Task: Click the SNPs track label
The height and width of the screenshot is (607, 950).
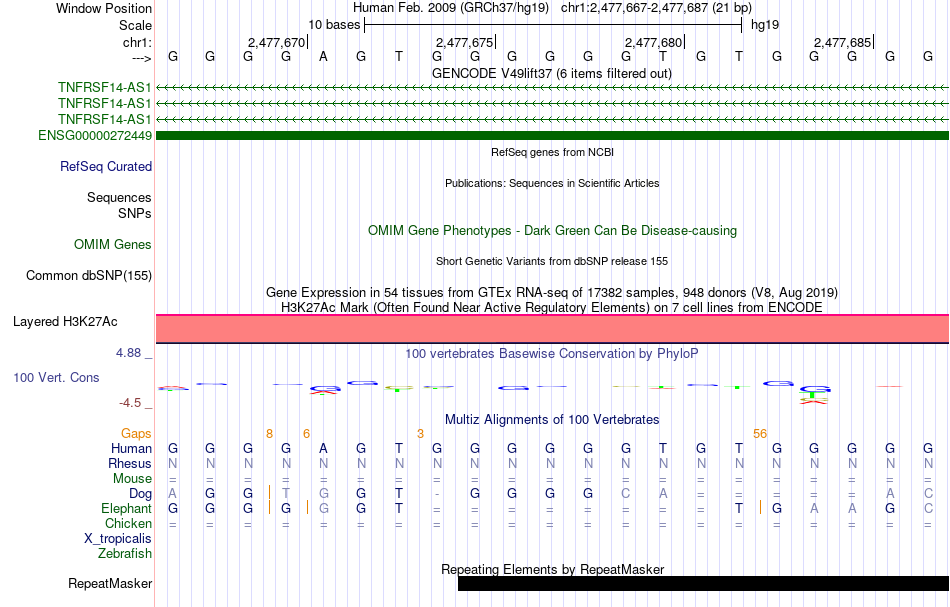Action: (135, 213)
